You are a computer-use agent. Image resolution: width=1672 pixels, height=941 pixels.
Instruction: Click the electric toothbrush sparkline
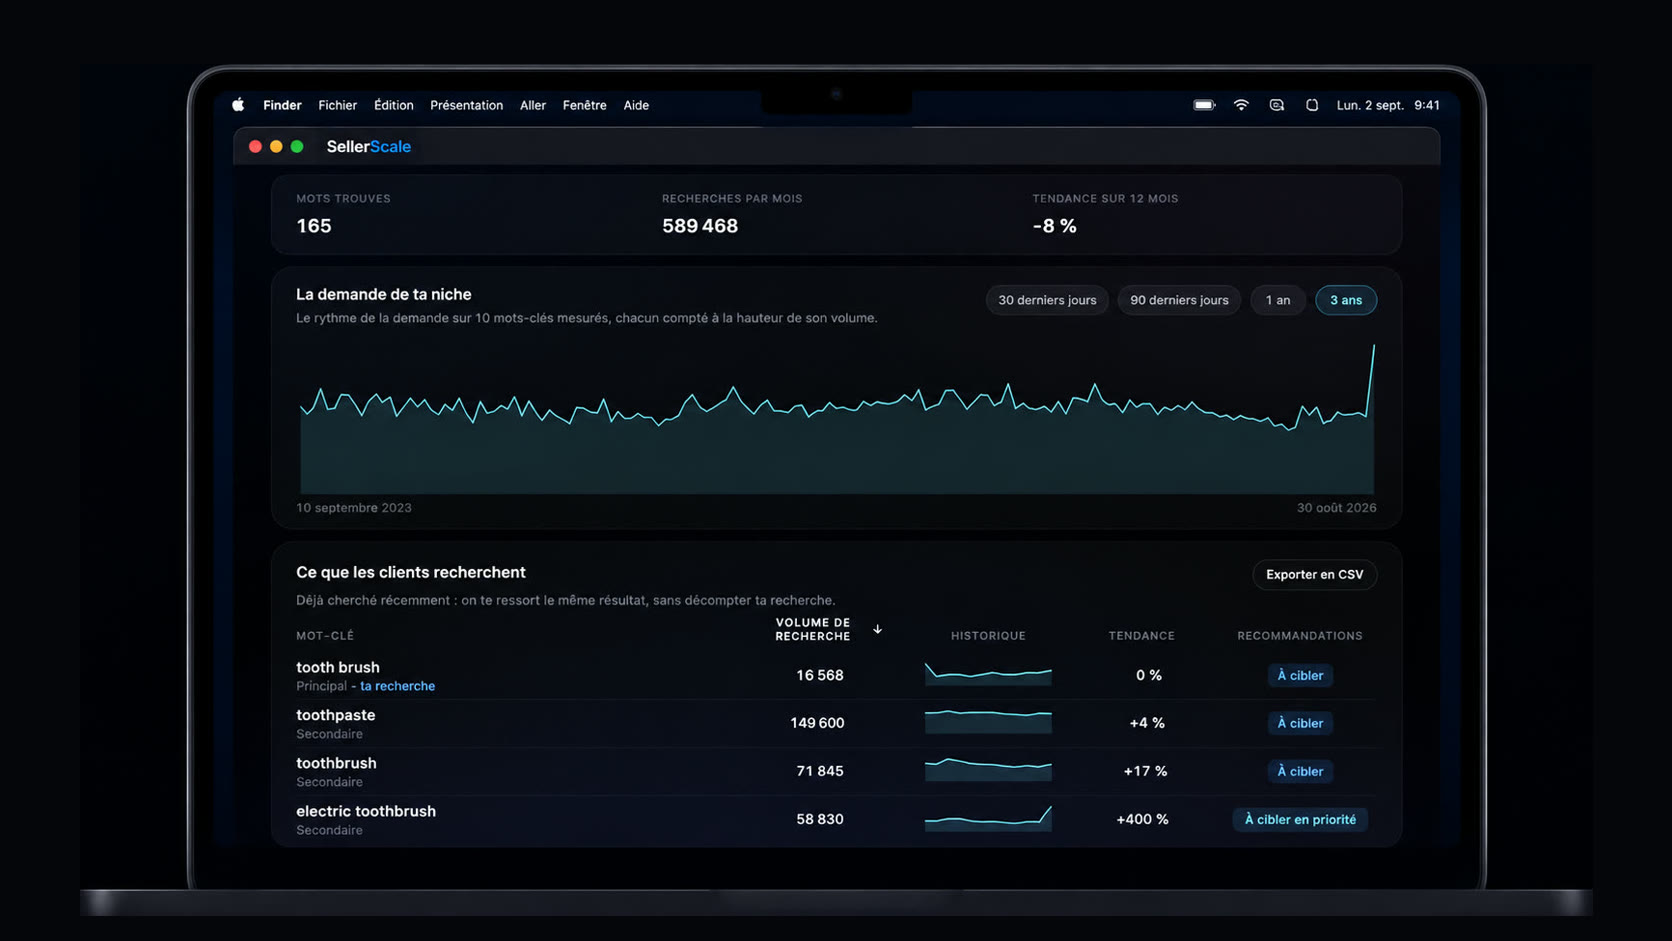(988, 819)
